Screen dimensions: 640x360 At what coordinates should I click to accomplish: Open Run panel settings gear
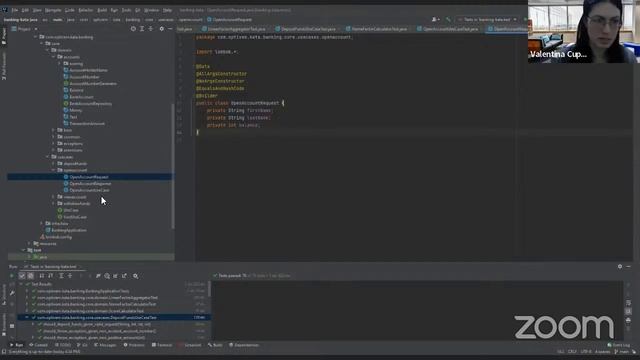point(620,267)
